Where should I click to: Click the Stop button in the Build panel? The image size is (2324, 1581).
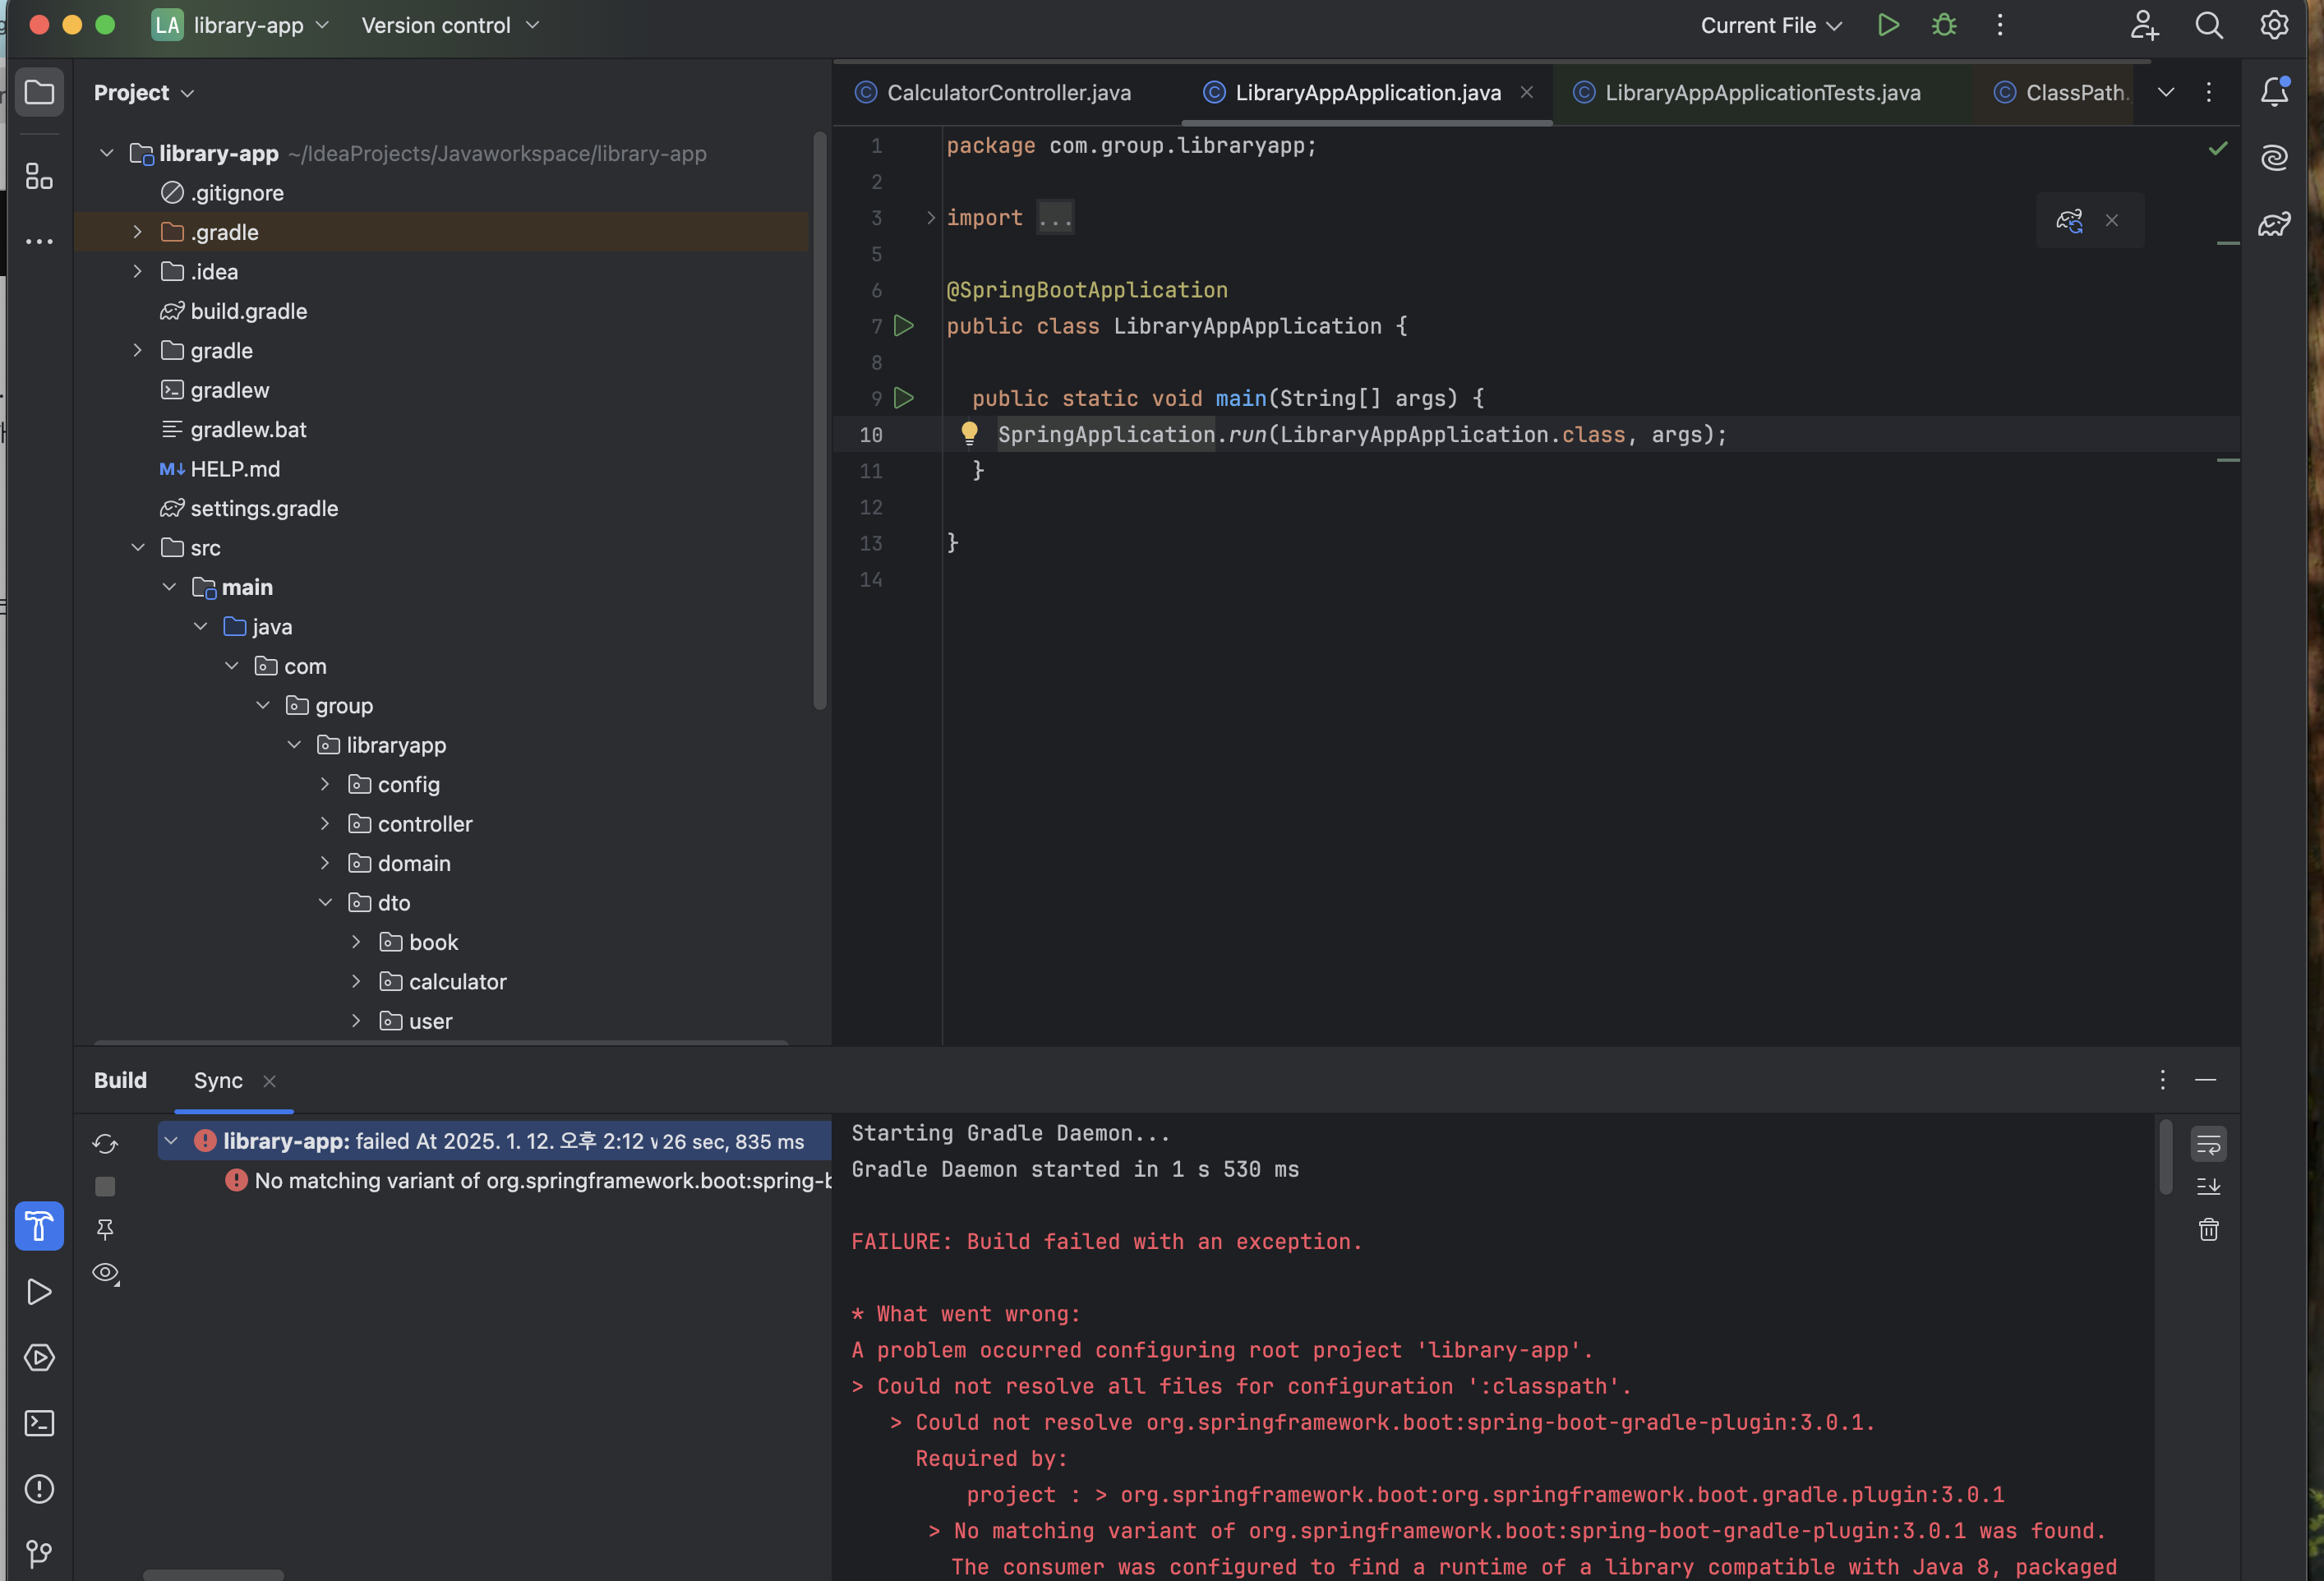coord(105,1186)
